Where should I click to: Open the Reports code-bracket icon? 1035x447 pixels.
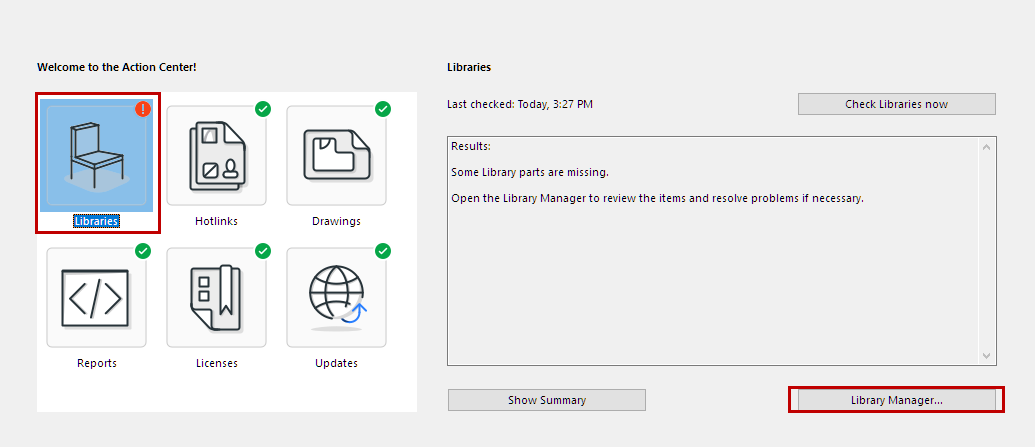pos(96,297)
